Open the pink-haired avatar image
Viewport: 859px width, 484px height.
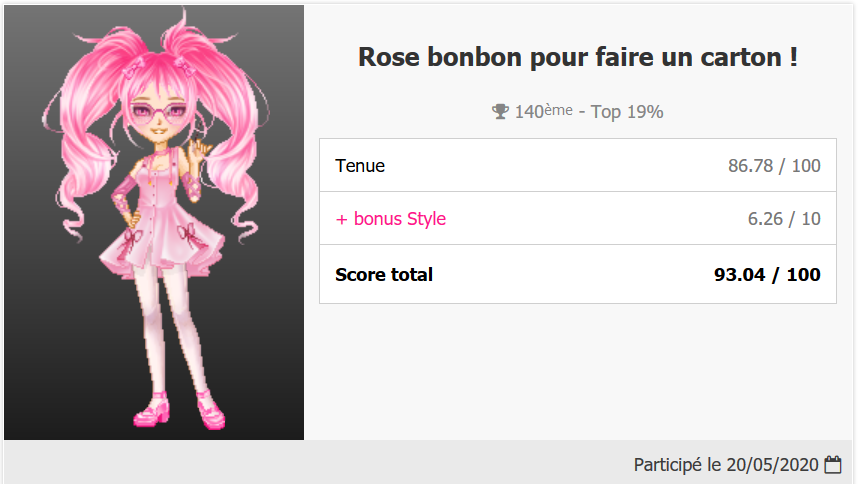coord(154,222)
